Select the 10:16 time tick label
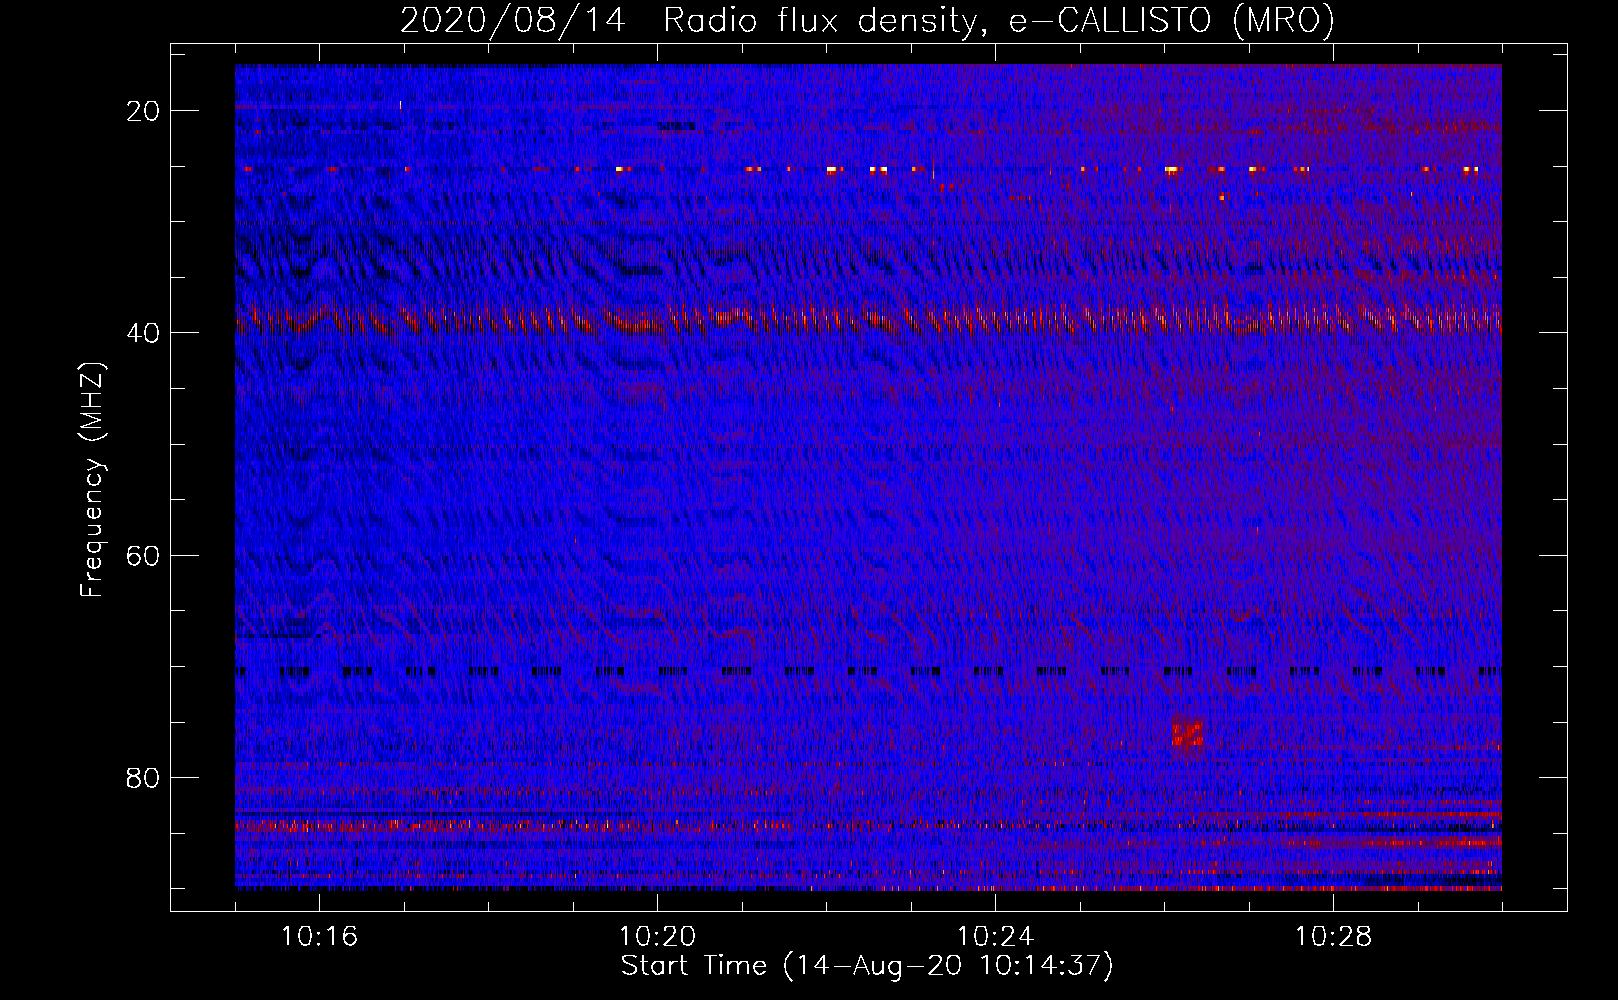 (x=320, y=937)
